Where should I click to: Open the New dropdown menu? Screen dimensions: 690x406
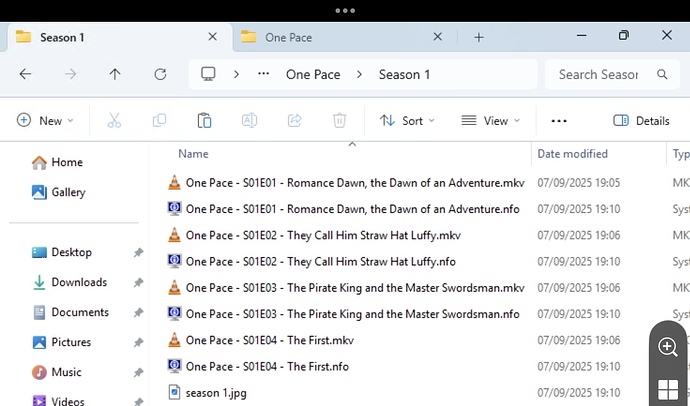coord(45,121)
